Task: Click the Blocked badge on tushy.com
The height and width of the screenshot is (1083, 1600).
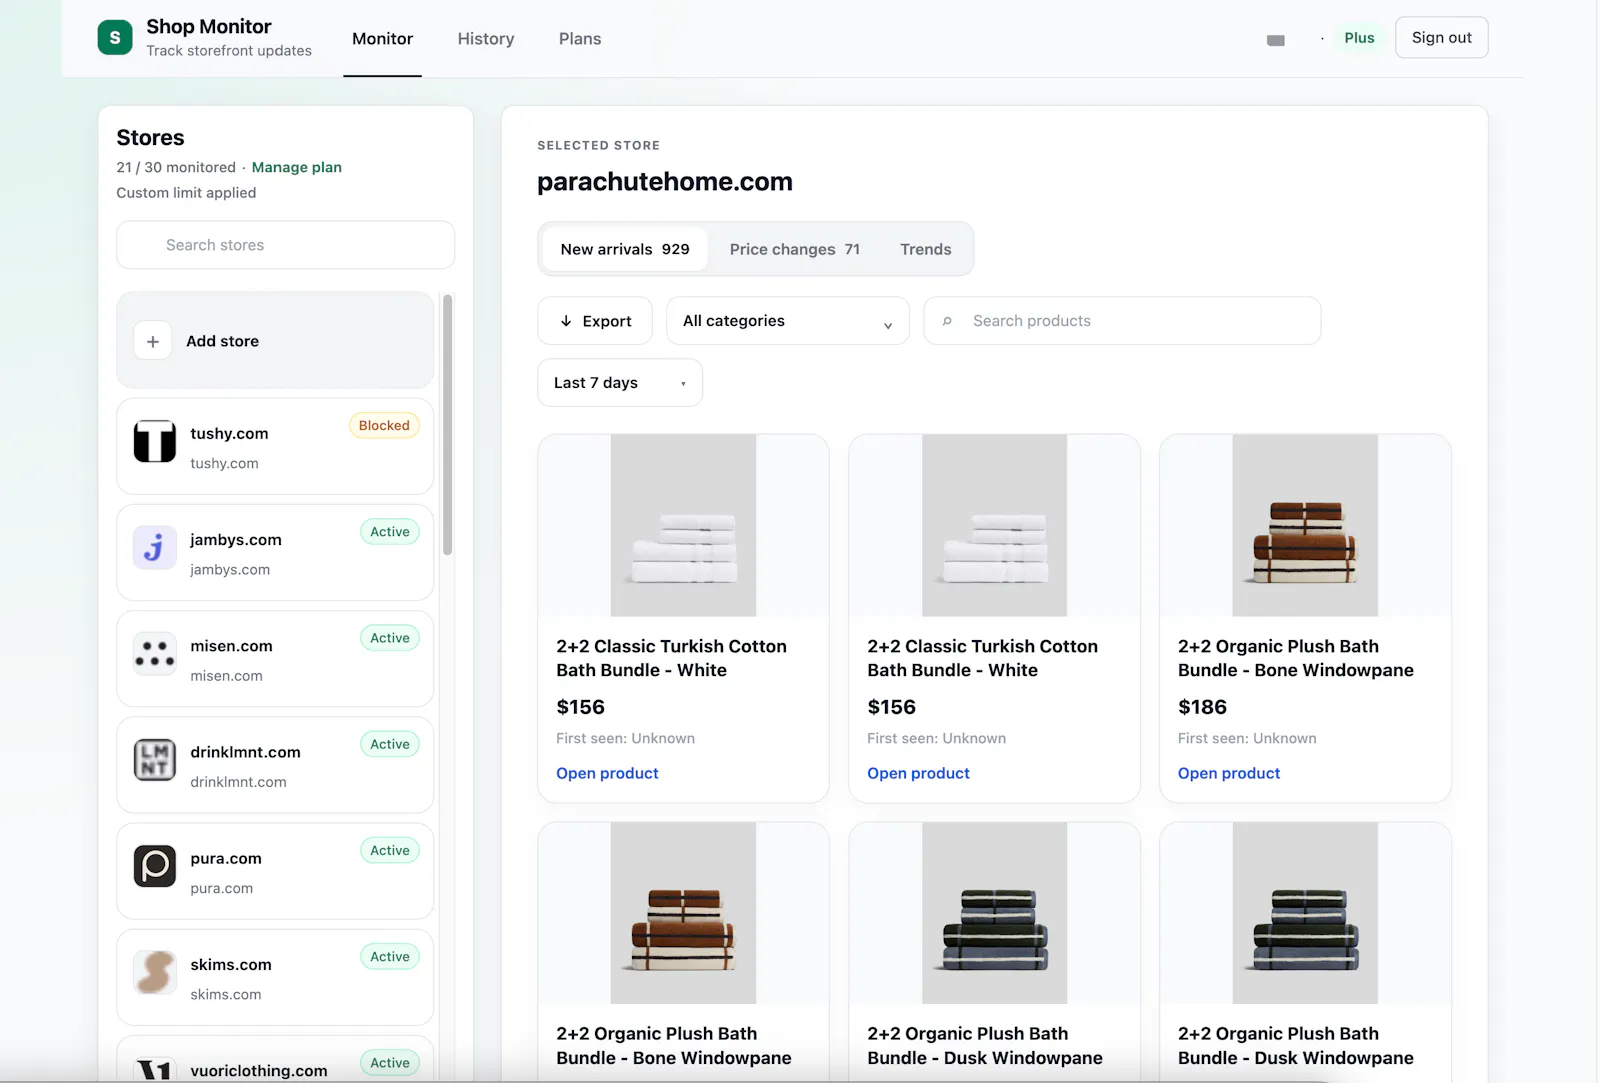Action: click(384, 425)
